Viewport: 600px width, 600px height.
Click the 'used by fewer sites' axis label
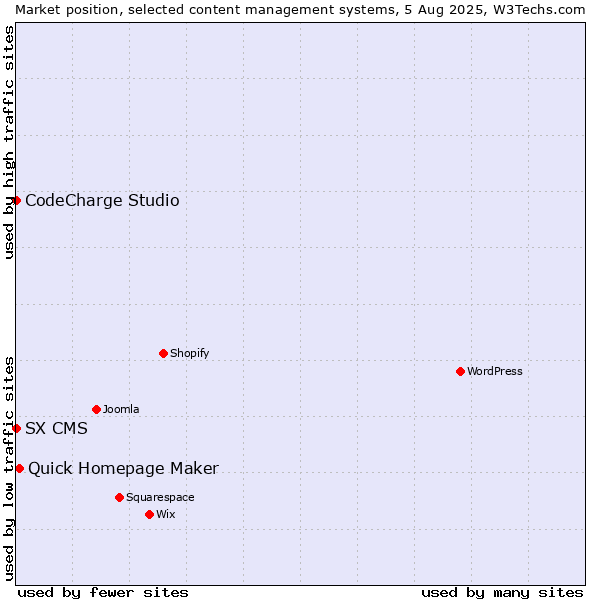tap(103, 593)
